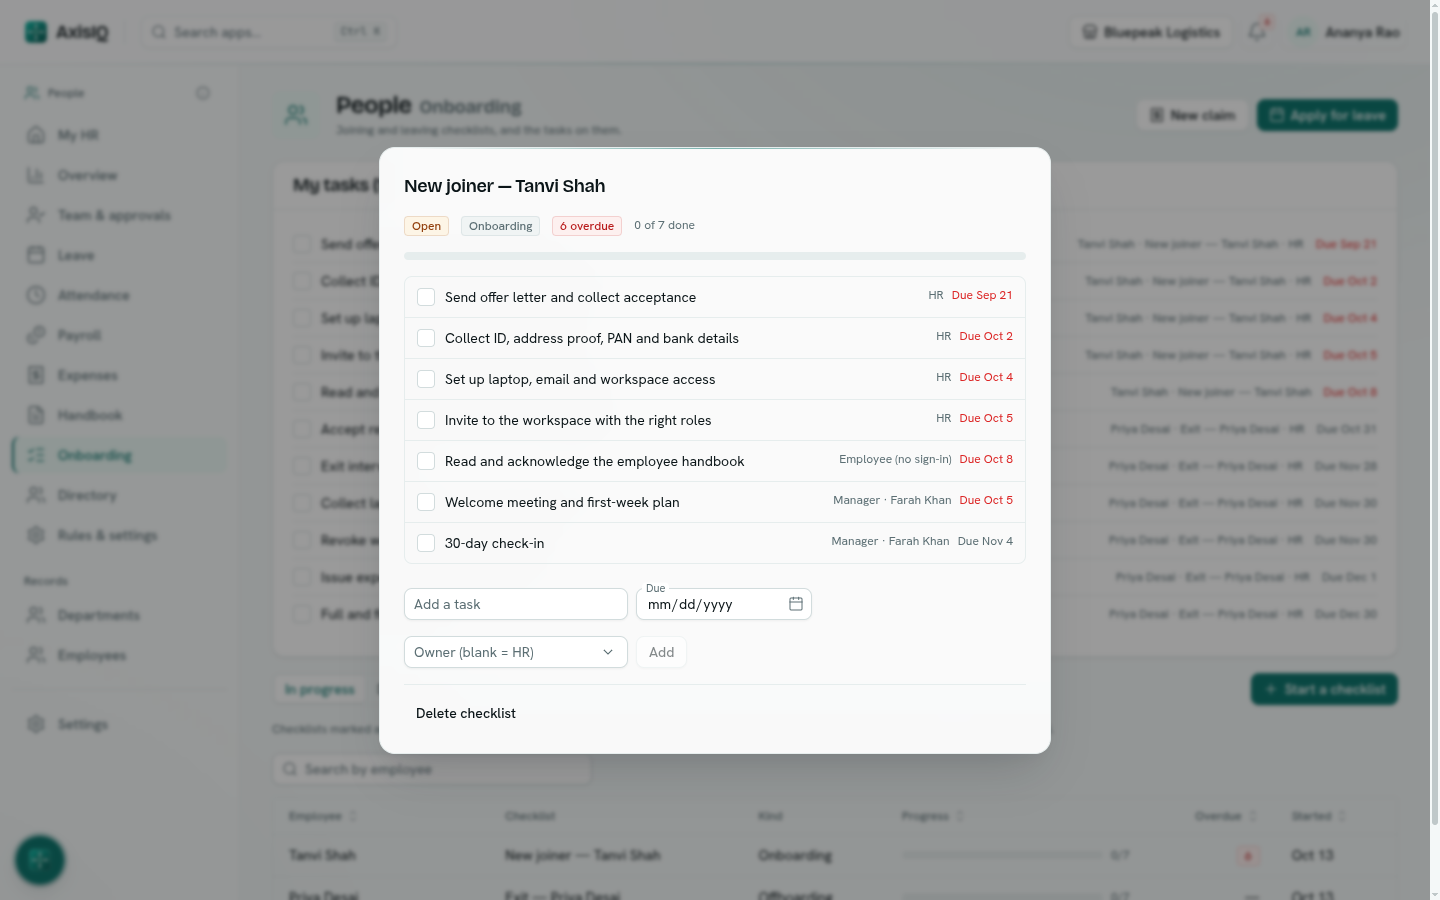The height and width of the screenshot is (900, 1440).
Task: Click the Add button next to Owner
Action: [661, 652]
